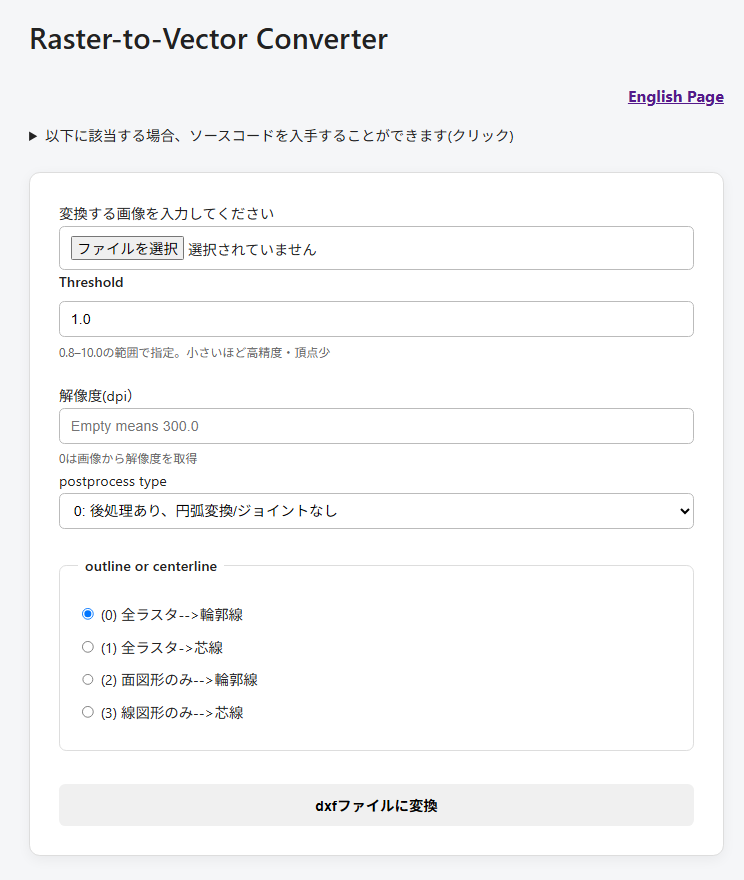Click the Raster-to-Vector Converter heading
Image resolution: width=744 pixels, height=880 pixels.
tap(209, 39)
